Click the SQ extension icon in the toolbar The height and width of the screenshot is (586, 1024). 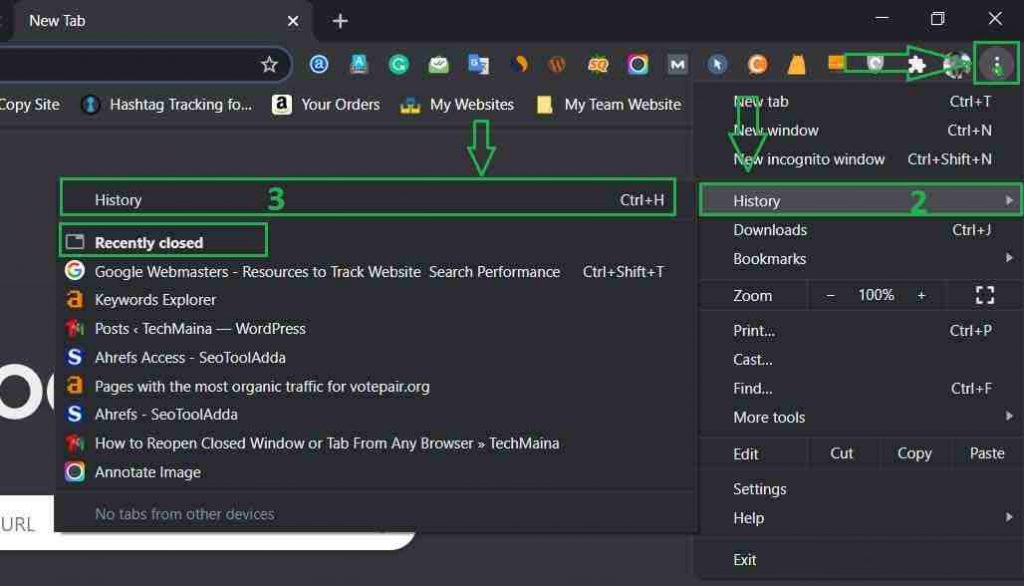point(597,64)
